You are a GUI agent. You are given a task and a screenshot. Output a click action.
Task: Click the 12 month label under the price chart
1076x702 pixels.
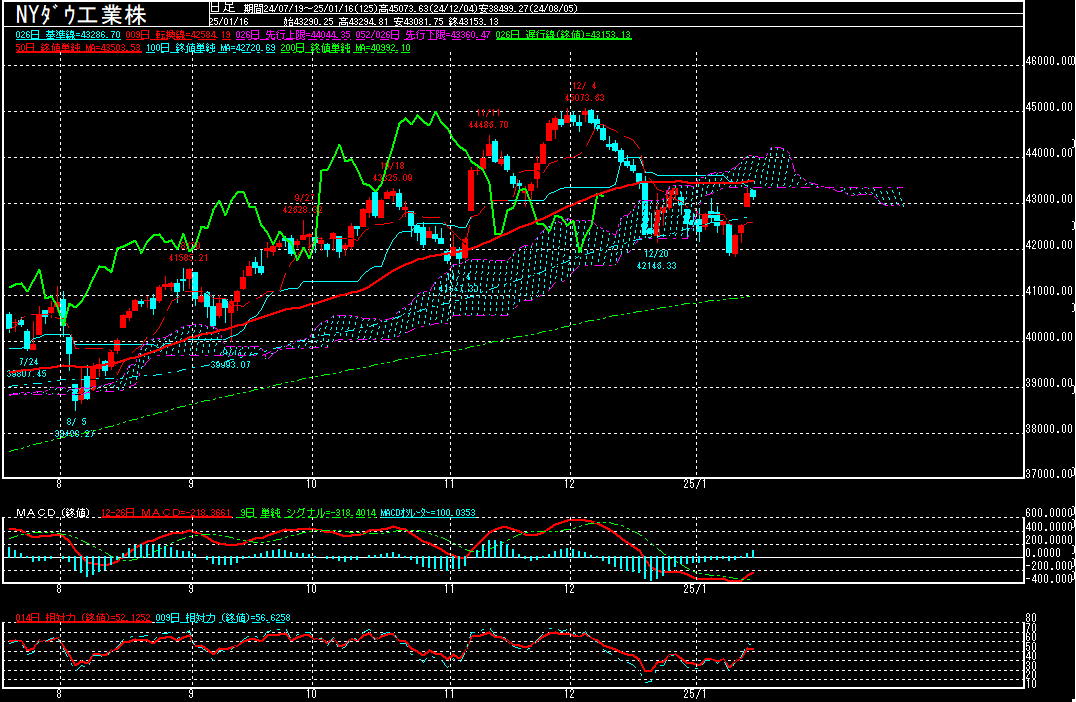pyautogui.click(x=570, y=484)
